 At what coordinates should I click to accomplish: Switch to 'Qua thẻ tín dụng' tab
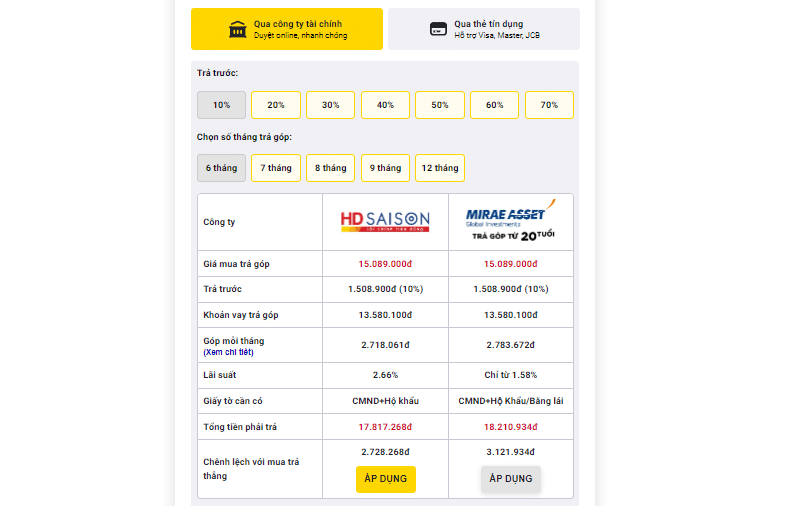(483, 29)
